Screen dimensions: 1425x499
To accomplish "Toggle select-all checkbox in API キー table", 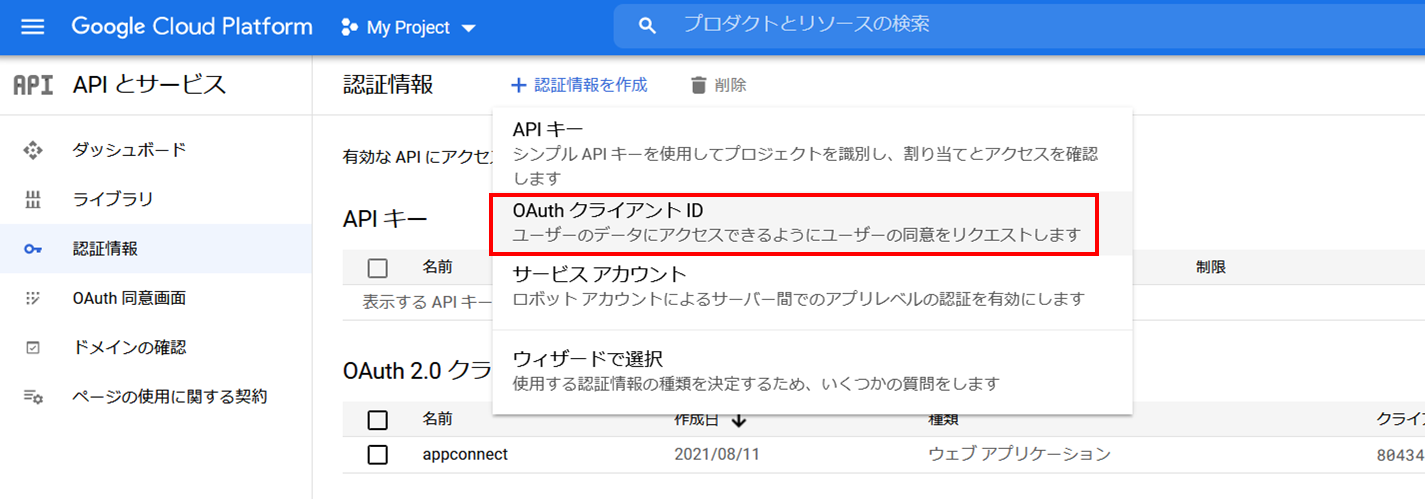I will (377, 268).
